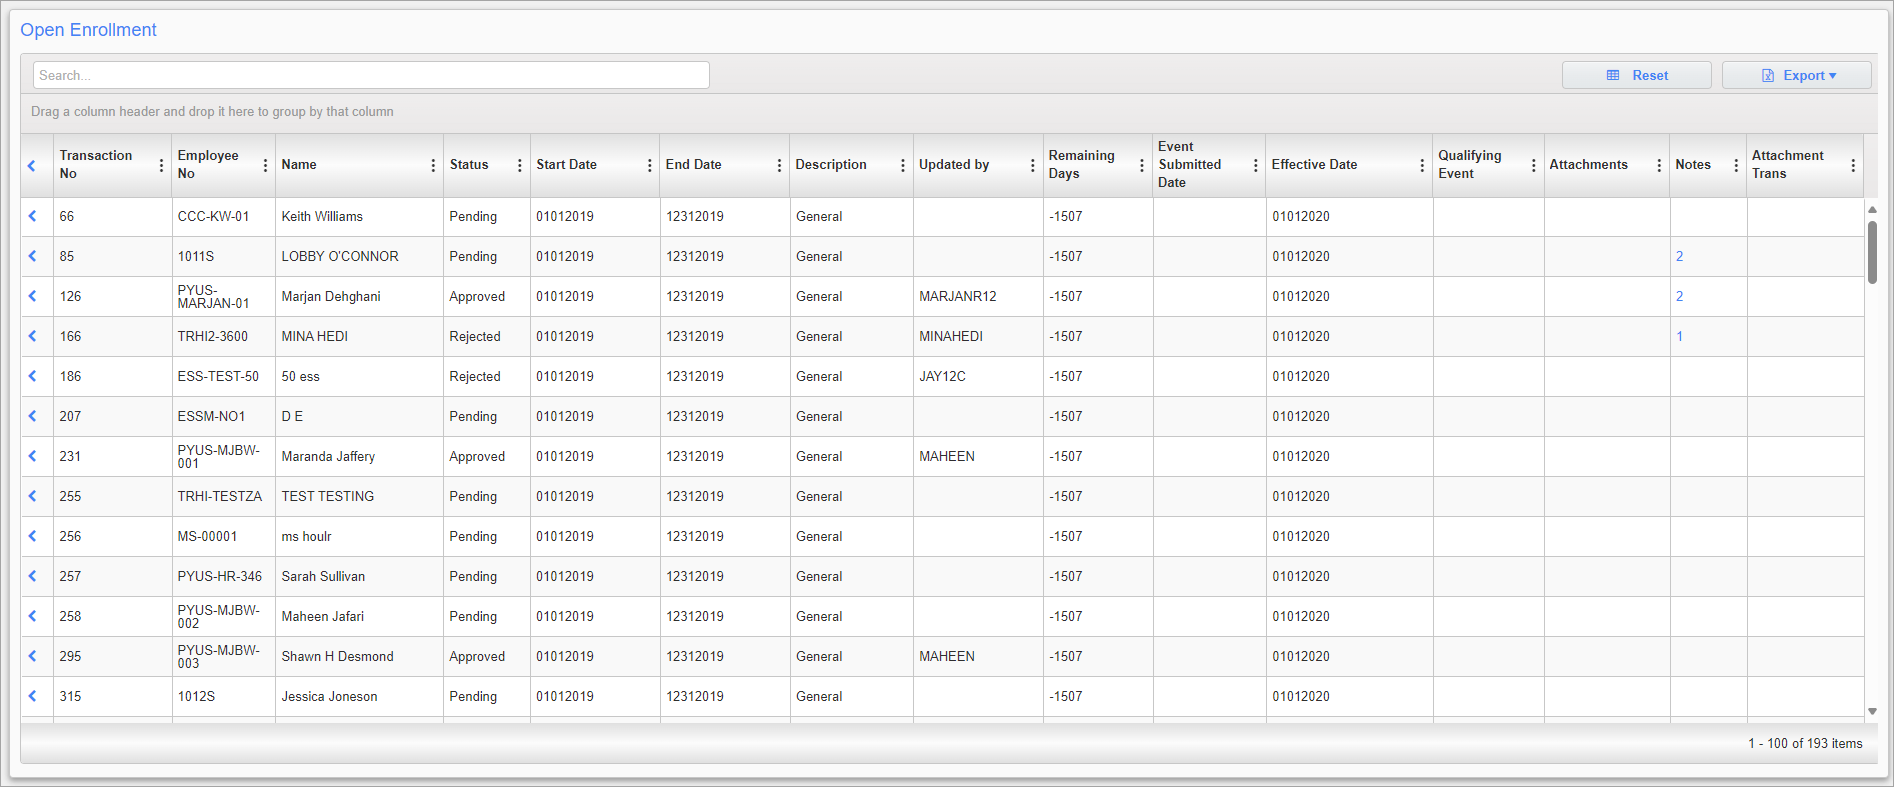1894x787 pixels.
Task: Collapse all rows using header chevron
Action: [x=32, y=165]
